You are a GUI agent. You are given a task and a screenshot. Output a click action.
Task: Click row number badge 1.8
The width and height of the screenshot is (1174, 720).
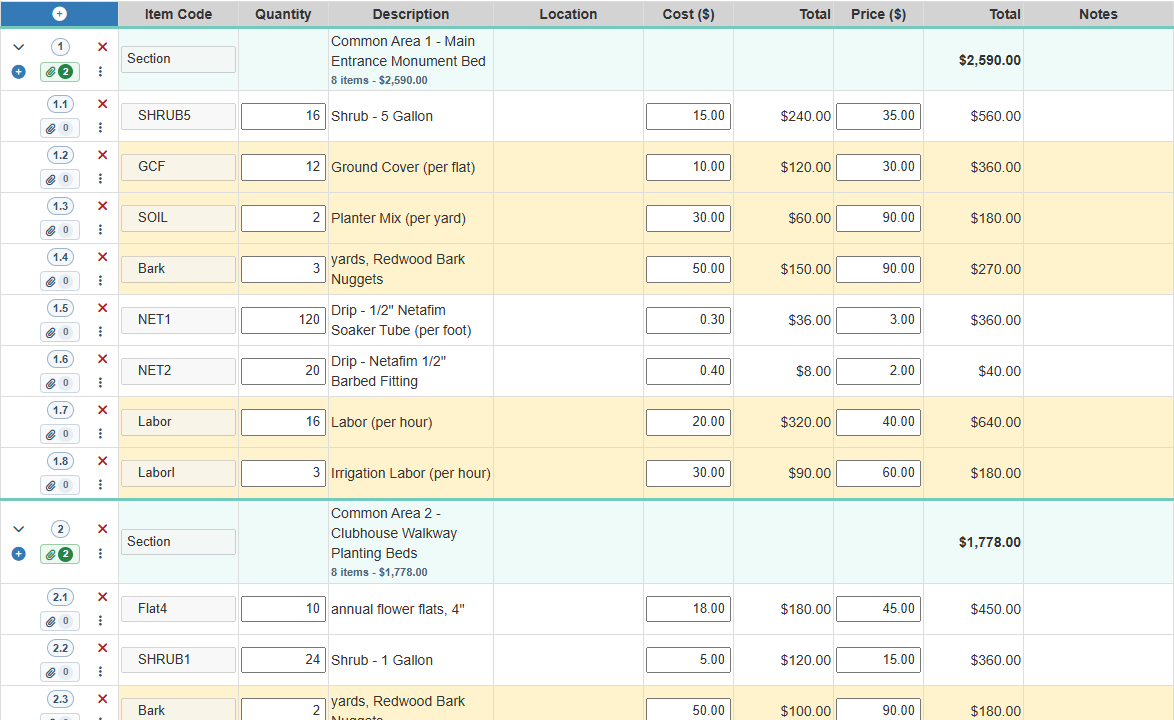tap(61, 461)
